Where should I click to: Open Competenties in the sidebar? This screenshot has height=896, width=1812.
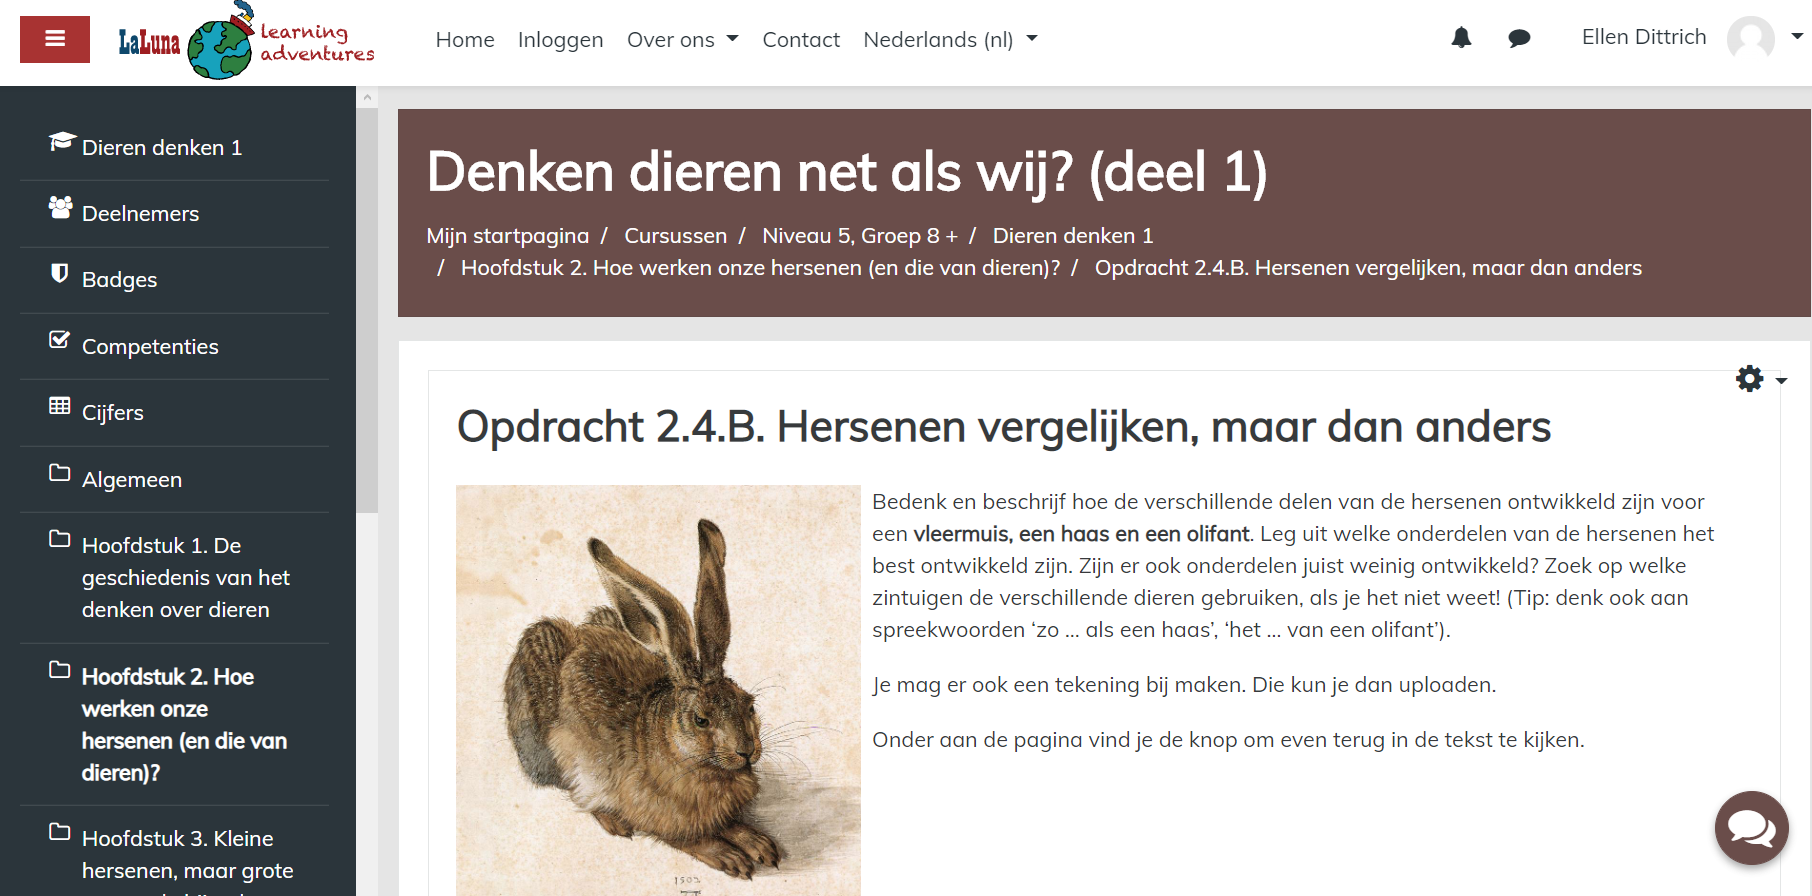[x=150, y=347]
